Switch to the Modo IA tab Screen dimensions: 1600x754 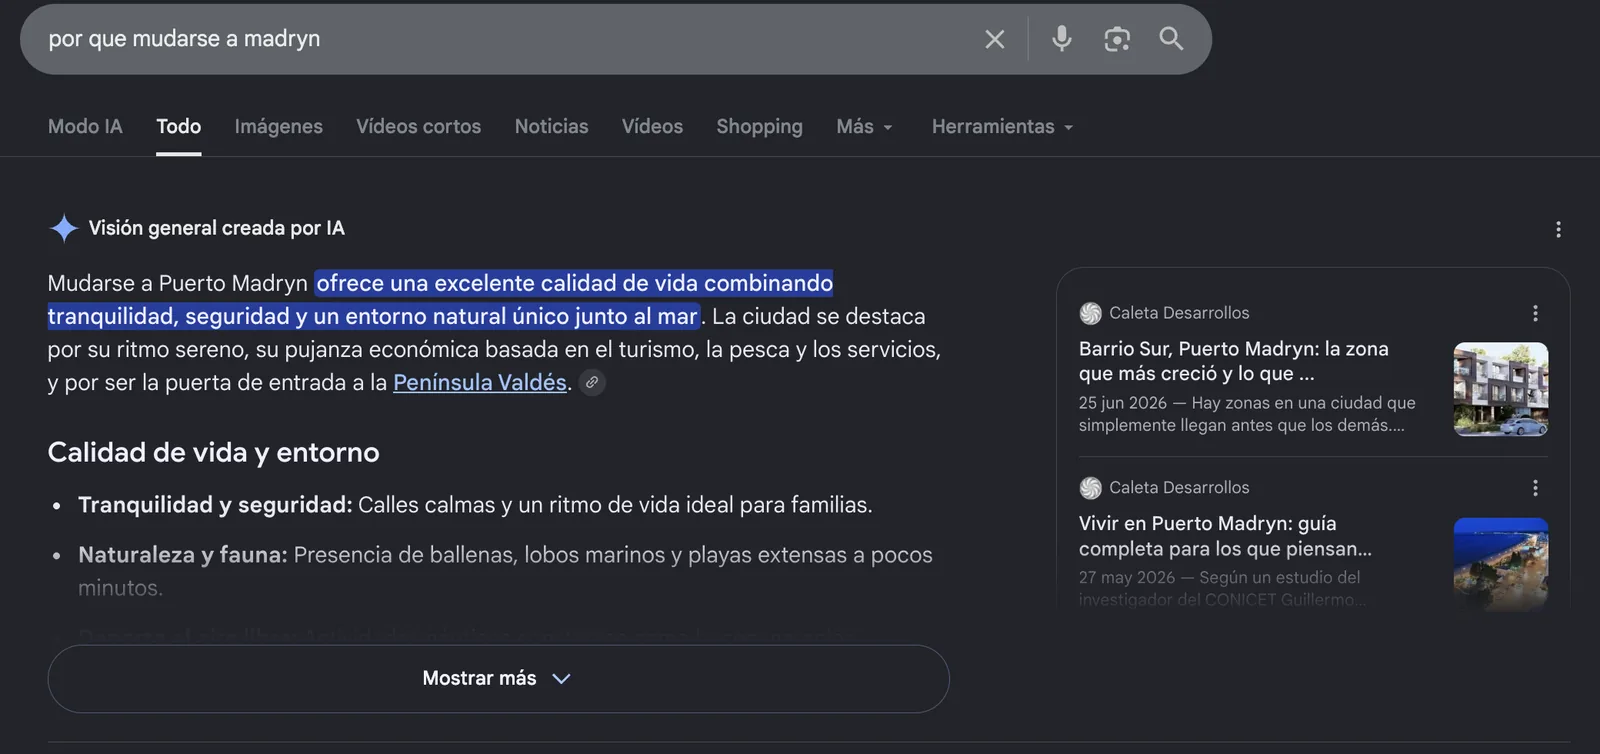85,127
